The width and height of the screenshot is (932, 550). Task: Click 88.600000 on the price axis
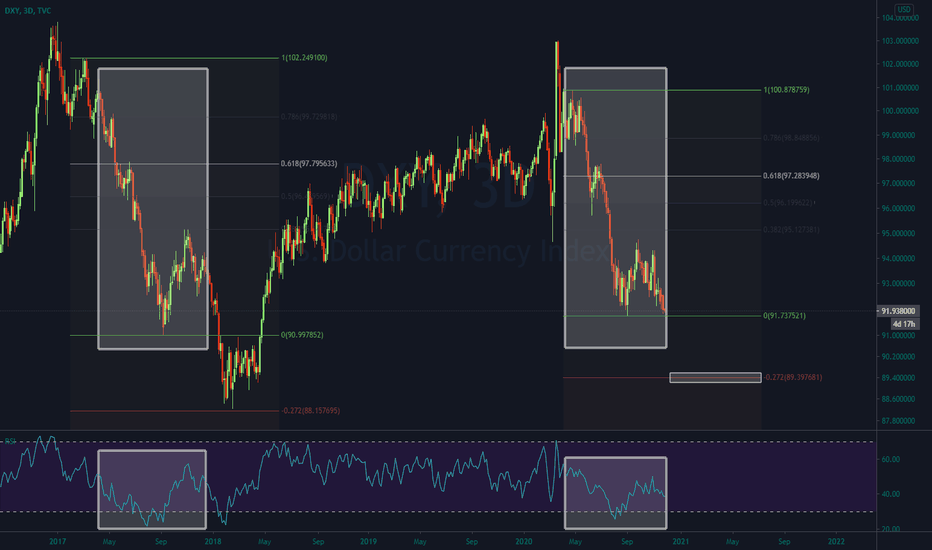[x=898, y=399]
